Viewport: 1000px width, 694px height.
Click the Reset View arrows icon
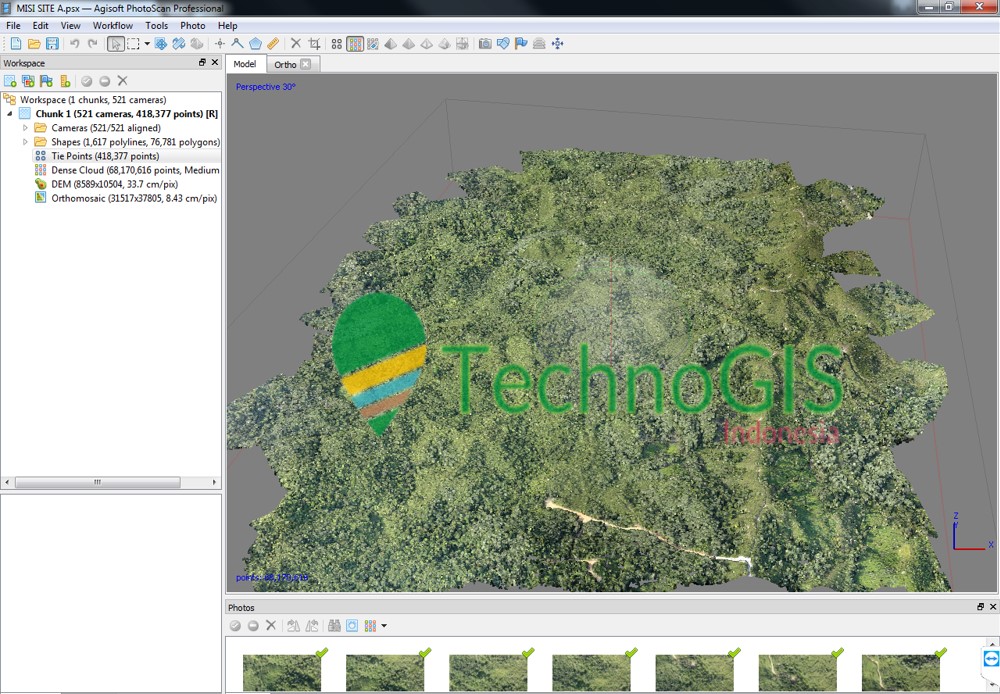557,43
